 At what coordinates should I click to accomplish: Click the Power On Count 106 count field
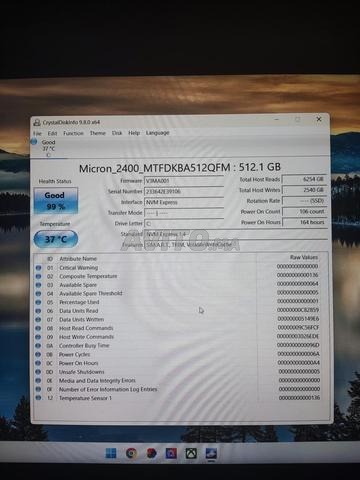(304, 211)
